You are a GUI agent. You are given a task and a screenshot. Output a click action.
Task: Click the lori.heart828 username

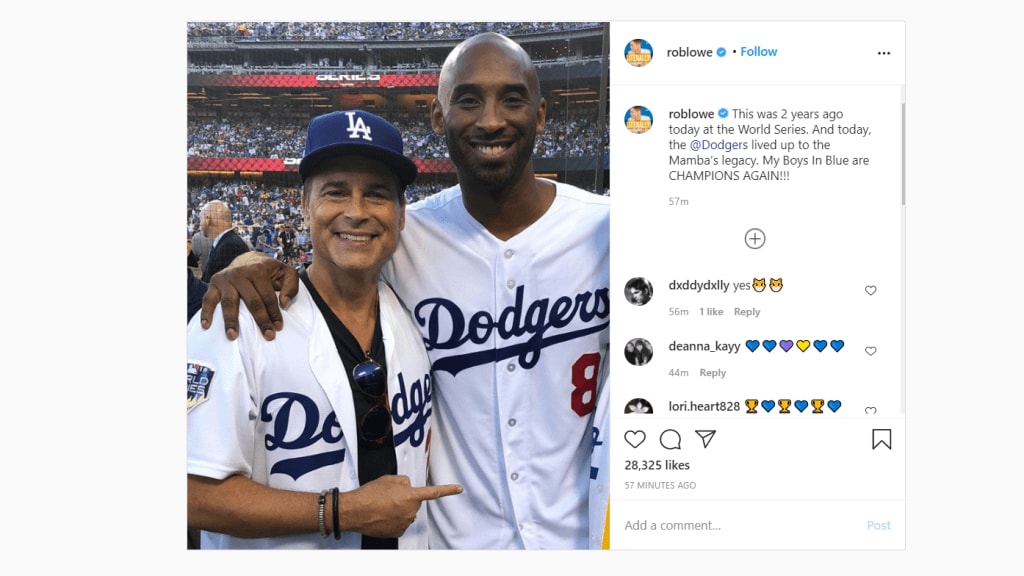click(704, 406)
